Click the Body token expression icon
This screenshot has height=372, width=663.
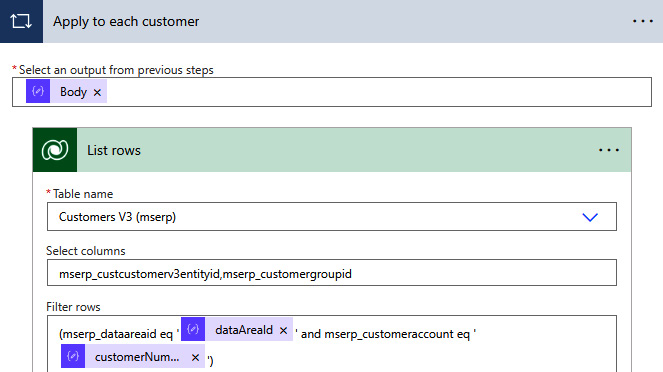point(38,91)
